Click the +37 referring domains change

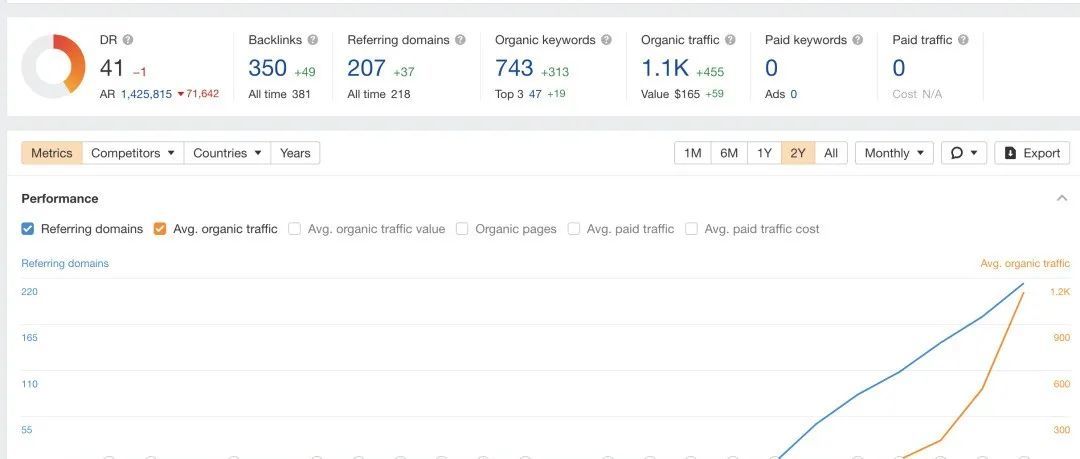pyautogui.click(x=404, y=72)
